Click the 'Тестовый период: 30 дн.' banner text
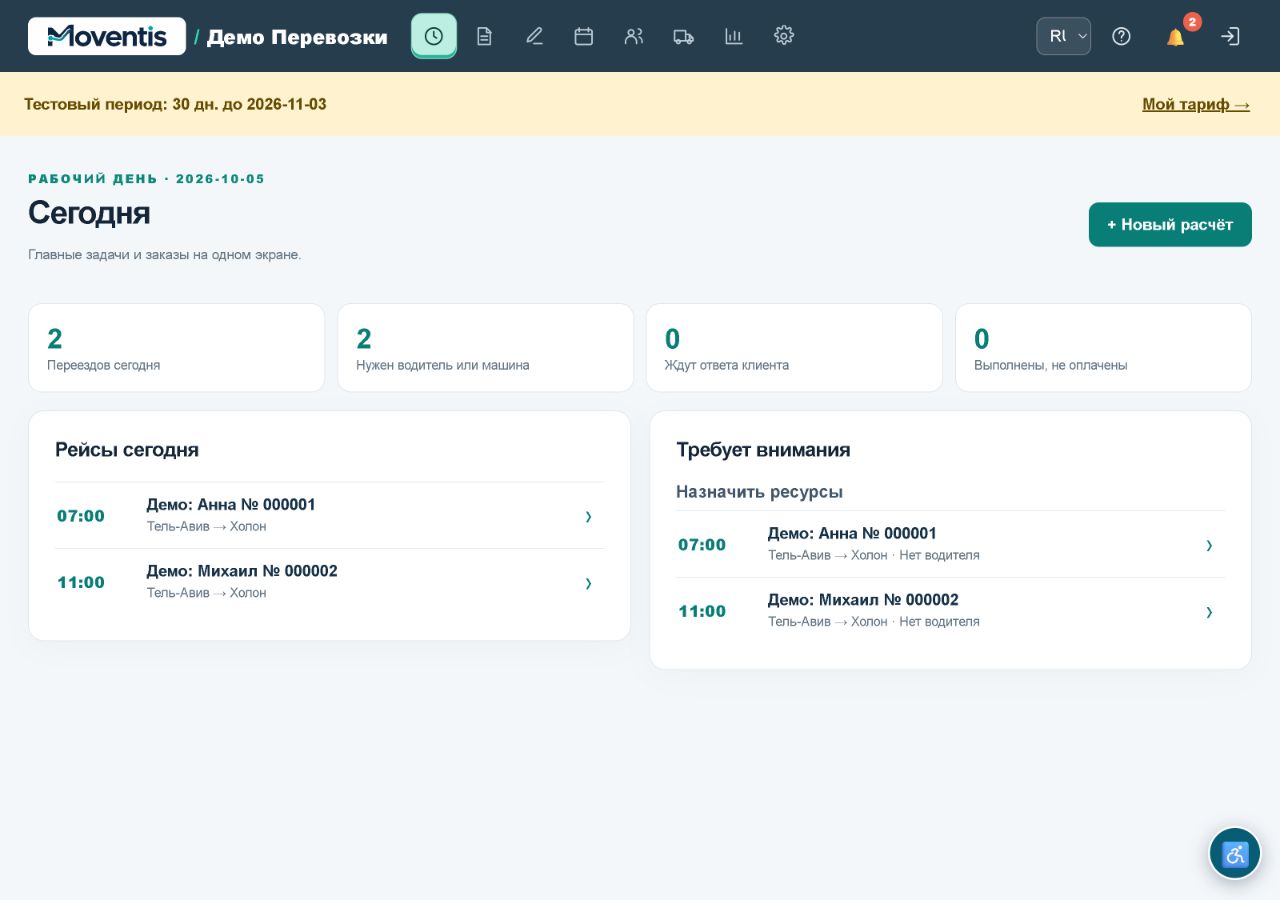1280x900 pixels. point(175,104)
